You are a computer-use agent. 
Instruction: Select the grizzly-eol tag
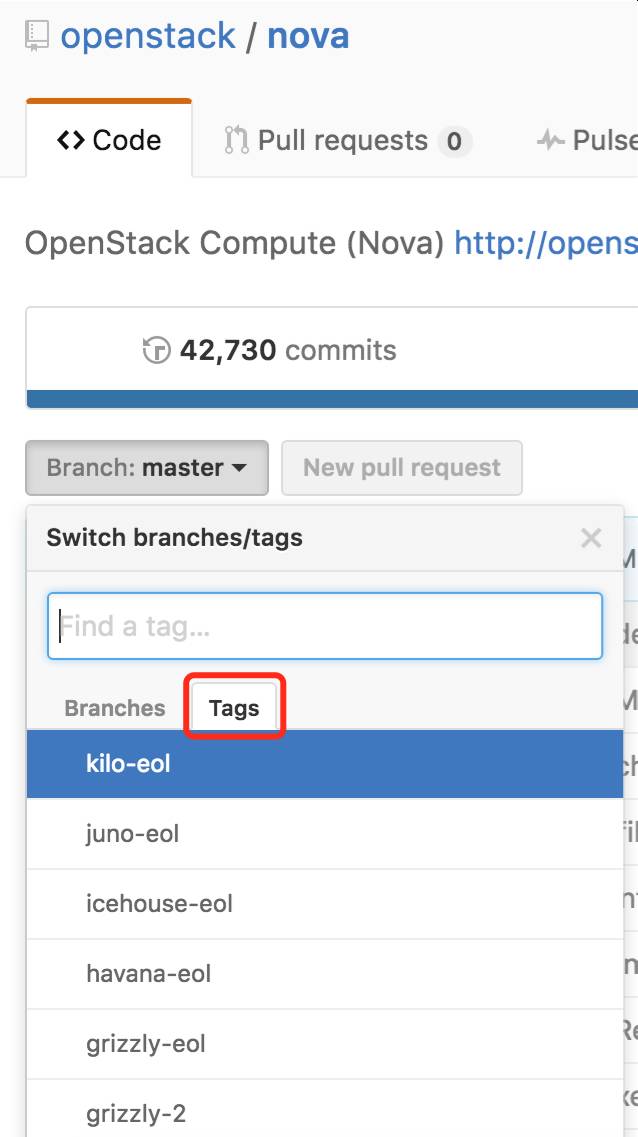(325, 1043)
